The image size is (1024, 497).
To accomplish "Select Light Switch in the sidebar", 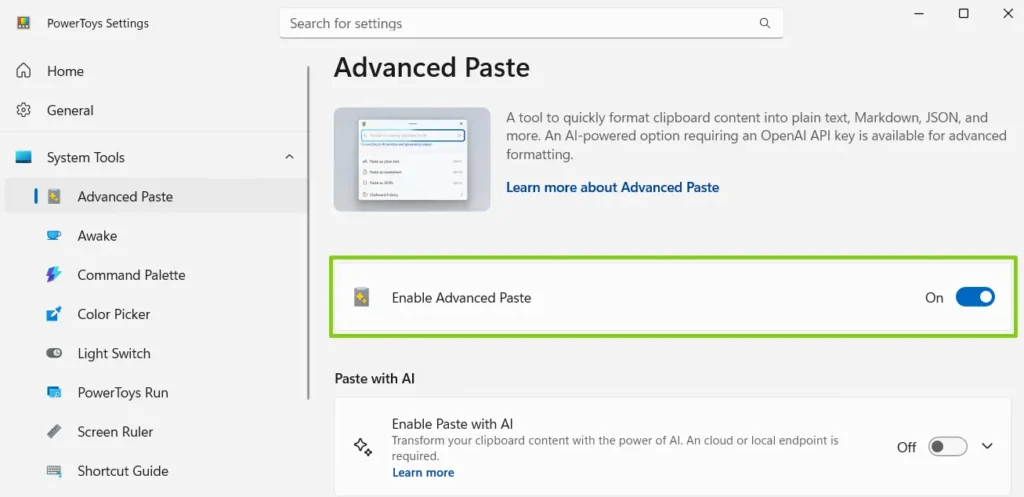I will click(x=154, y=353).
